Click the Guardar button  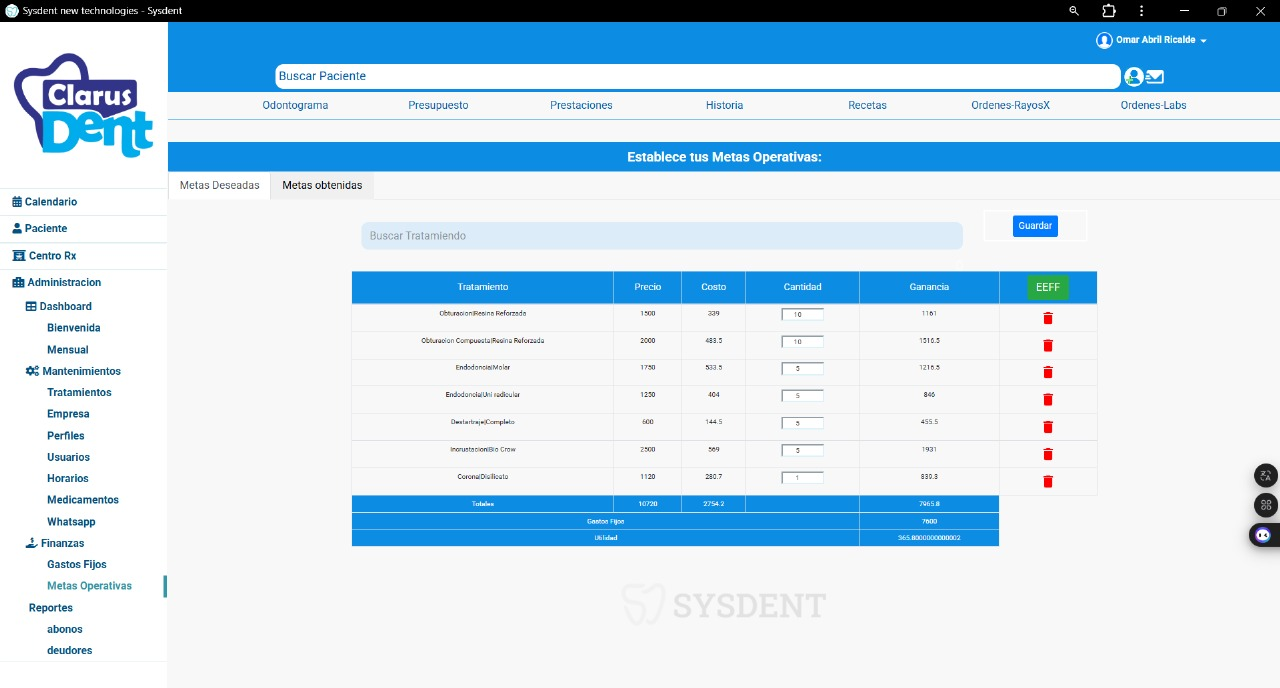(1034, 226)
